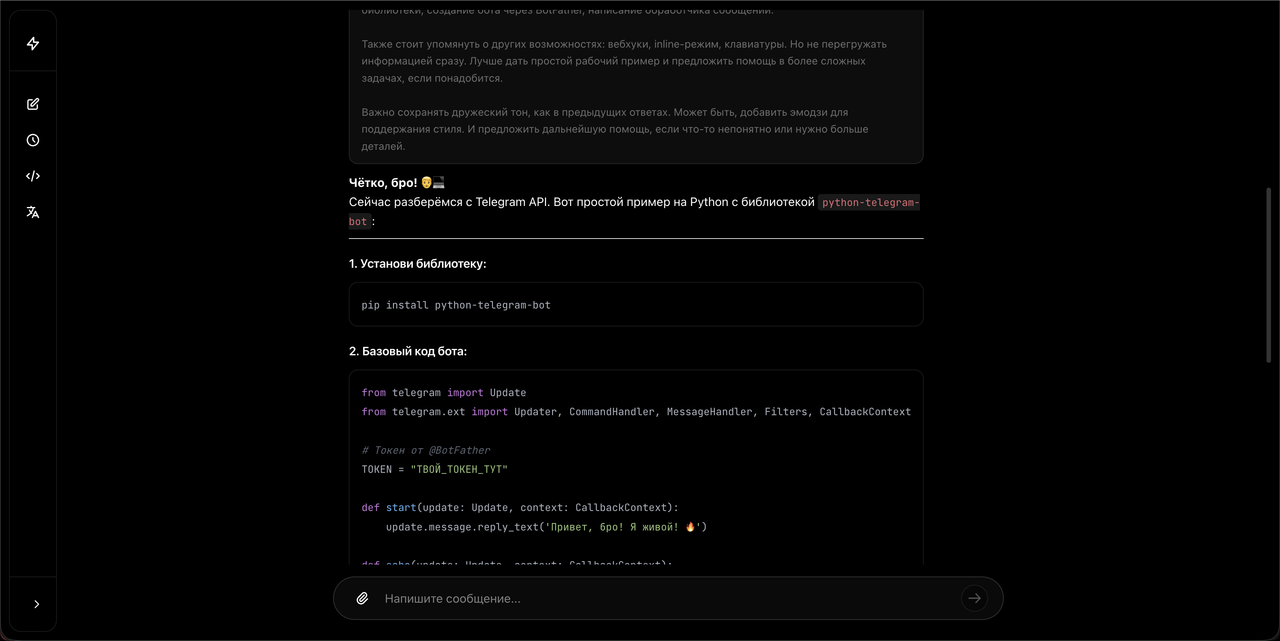Open the code tools icon in sidebar
Image resolution: width=1280 pixels, height=641 pixels.
(x=33, y=176)
